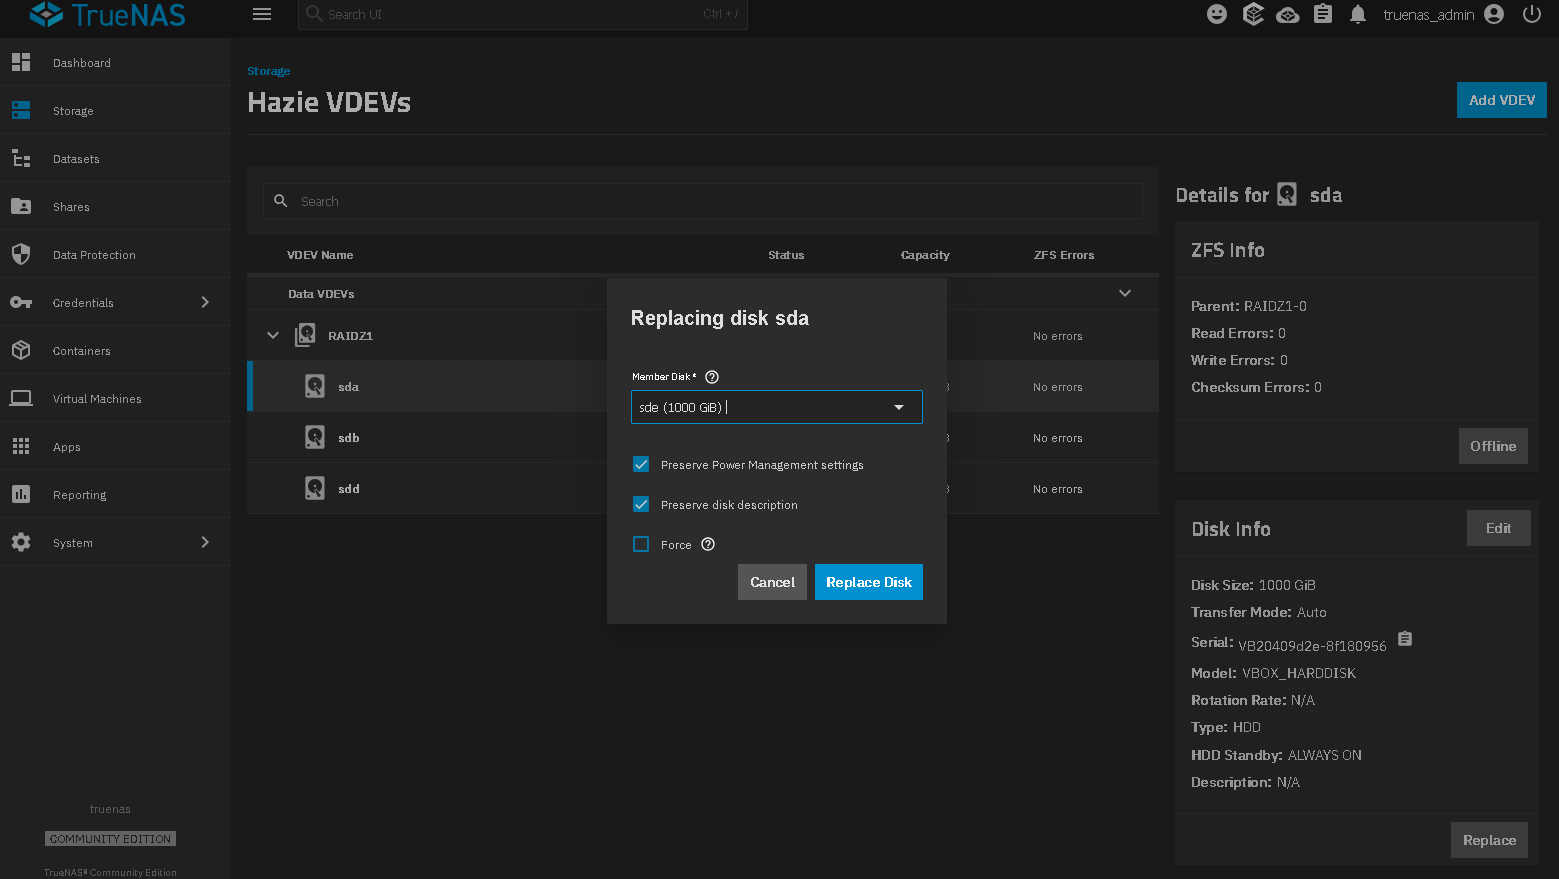Image resolution: width=1559 pixels, height=879 pixels.
Task: Open the alerts bell icon
Action: (1358, 14)
